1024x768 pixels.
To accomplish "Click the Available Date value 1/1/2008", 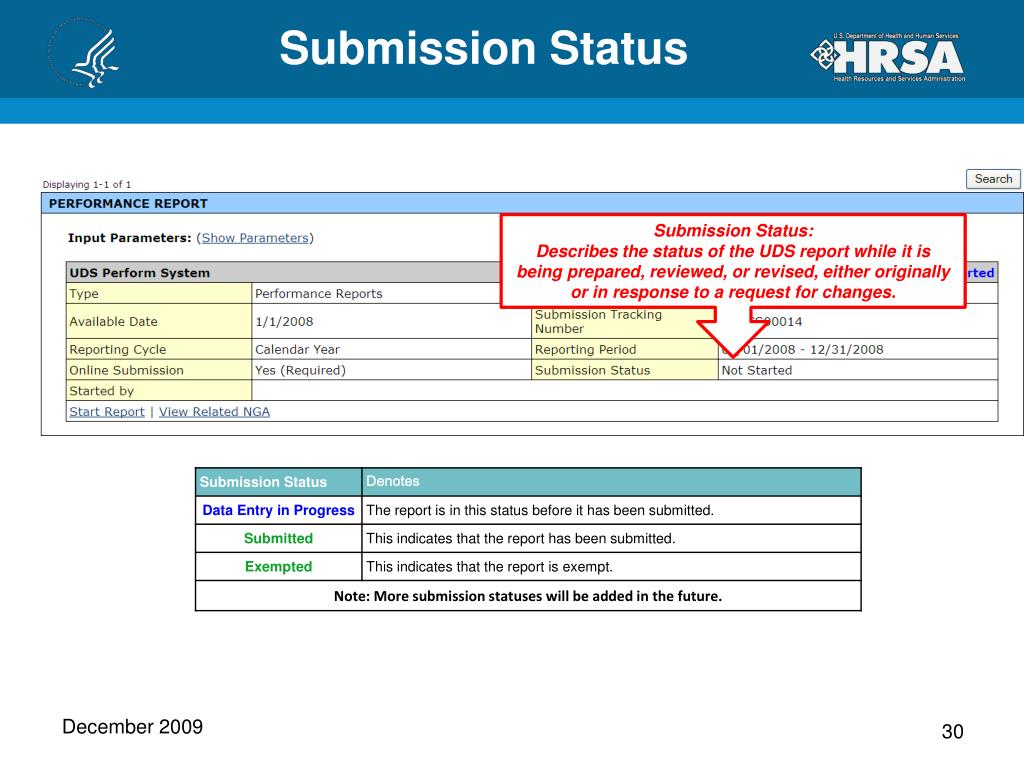I will click(284, 321).
